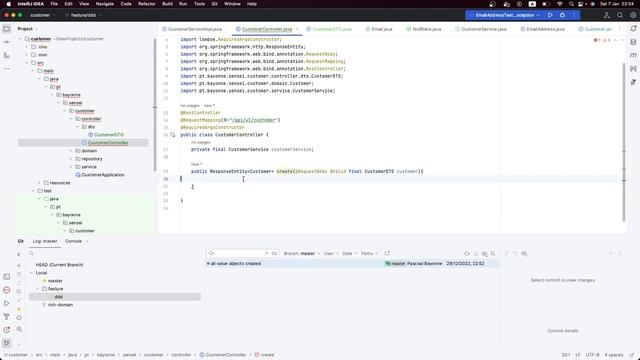Viewport: 640px width, 360px height.
Task: Toggle regex option in Git log search
Action: click(267, 253)
